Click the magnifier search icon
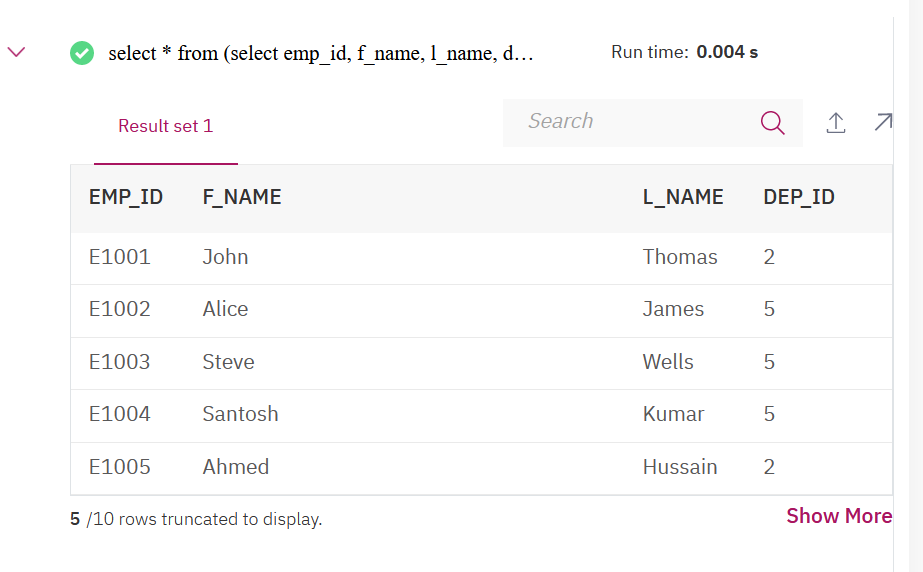Viewport: 923px width, 572px height. [x=772, y=122]
